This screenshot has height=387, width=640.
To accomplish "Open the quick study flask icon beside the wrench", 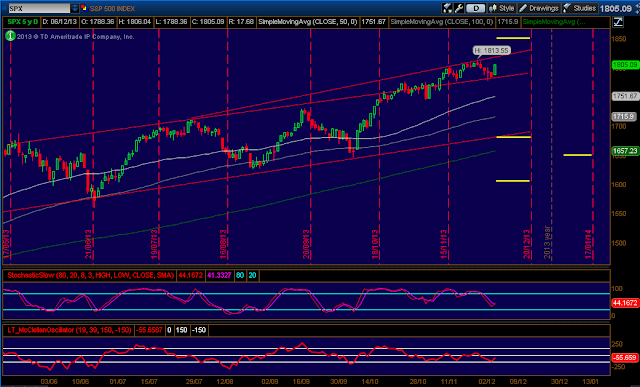I will point(447,8).
